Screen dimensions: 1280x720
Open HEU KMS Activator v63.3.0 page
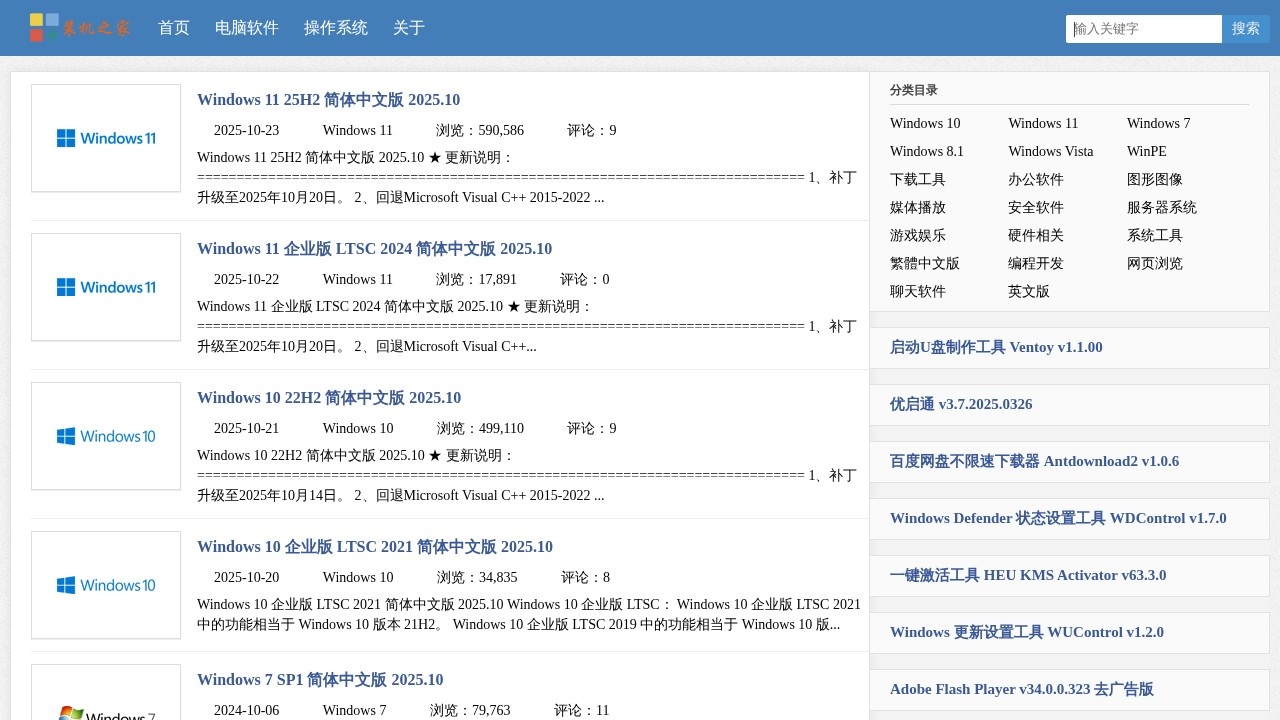point(1028,575)
